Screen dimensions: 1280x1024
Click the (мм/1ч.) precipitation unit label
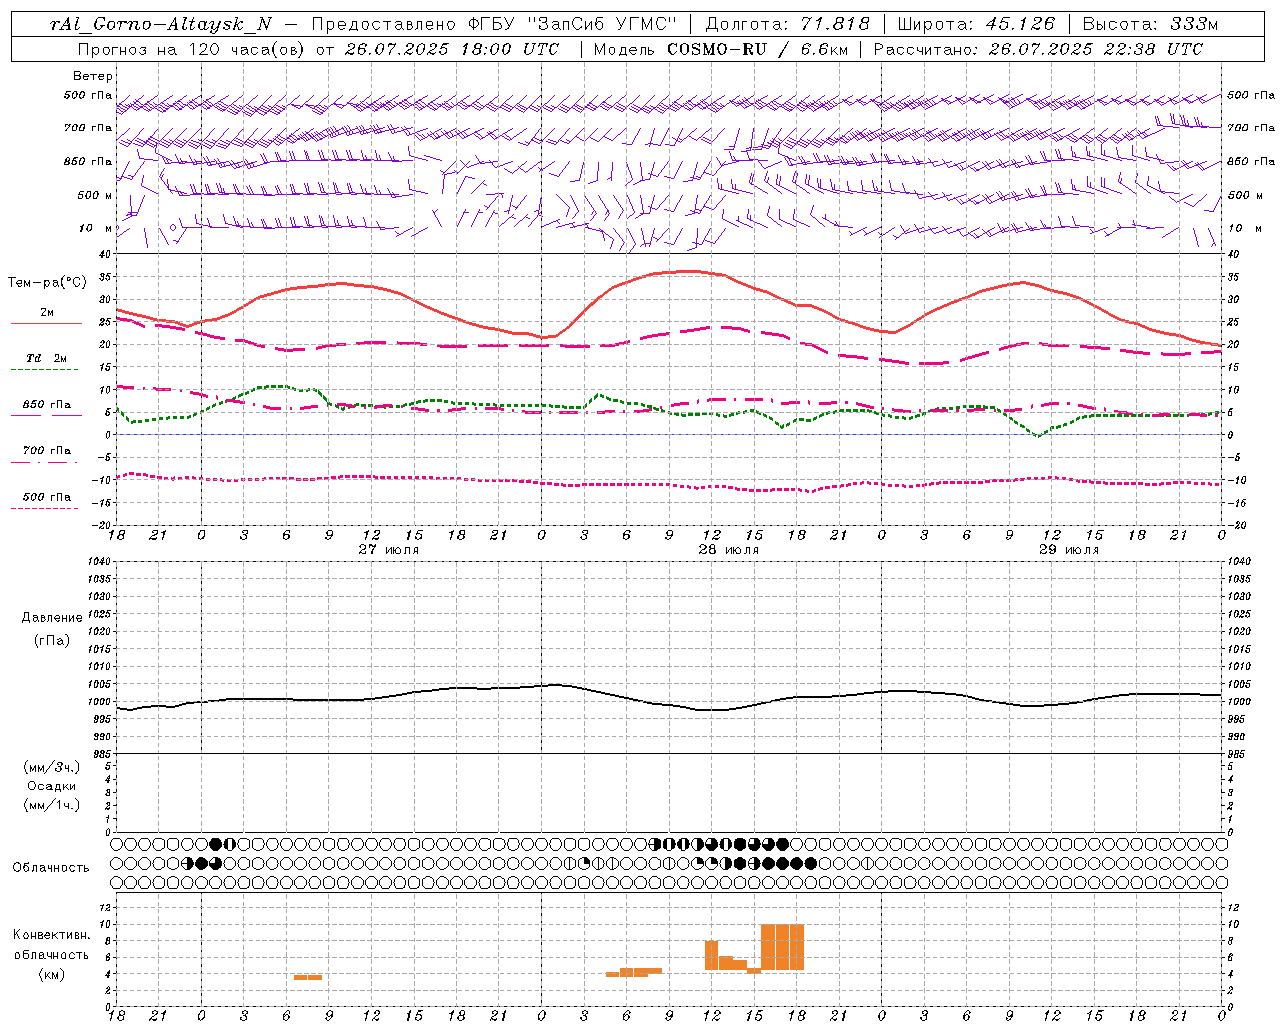pyautogui.click(x=52, y=805)
